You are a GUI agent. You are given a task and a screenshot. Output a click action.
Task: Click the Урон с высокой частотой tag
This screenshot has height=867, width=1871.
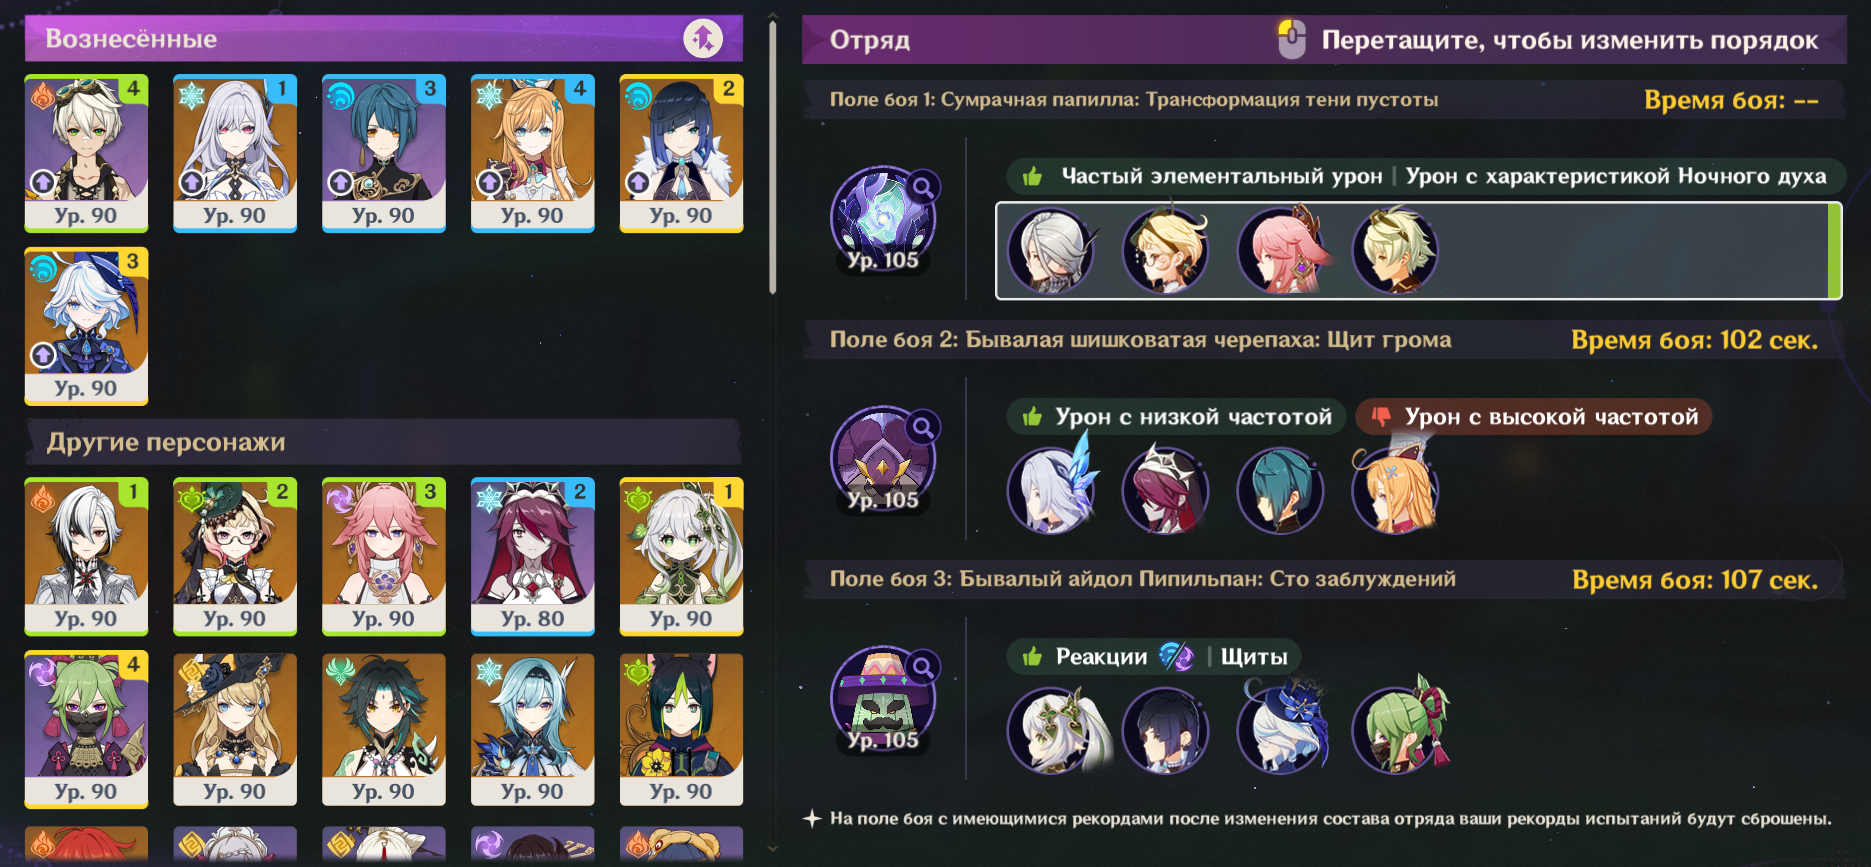1533,417
